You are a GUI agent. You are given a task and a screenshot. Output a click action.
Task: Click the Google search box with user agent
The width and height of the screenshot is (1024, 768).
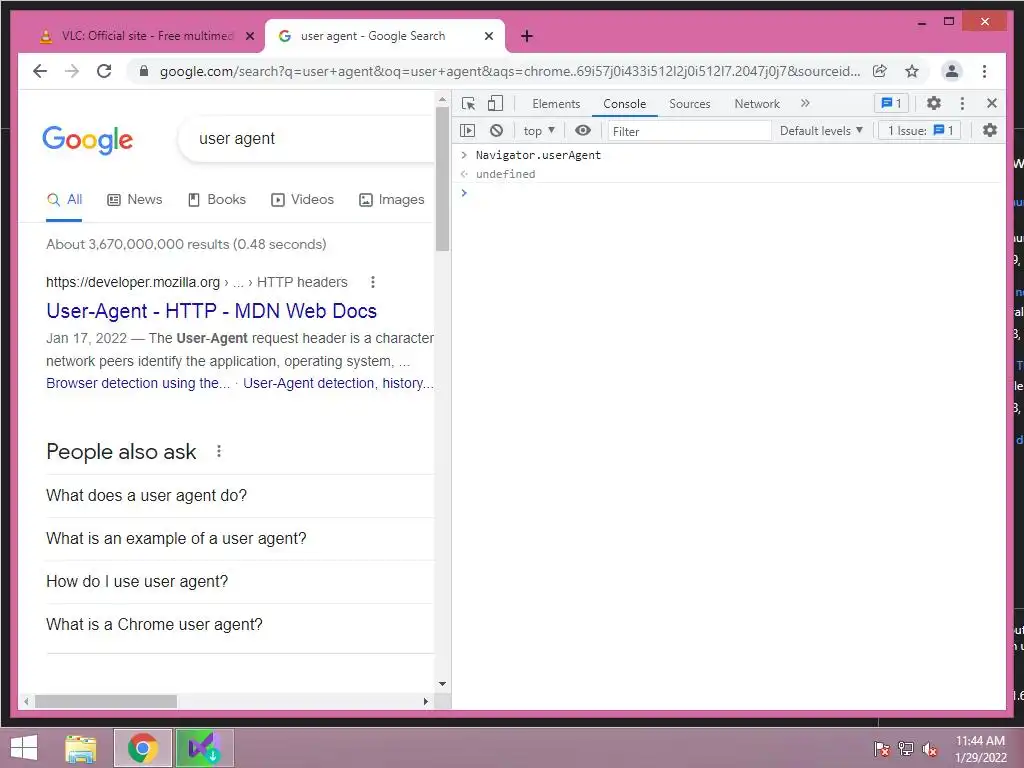(x=307, y=138)
